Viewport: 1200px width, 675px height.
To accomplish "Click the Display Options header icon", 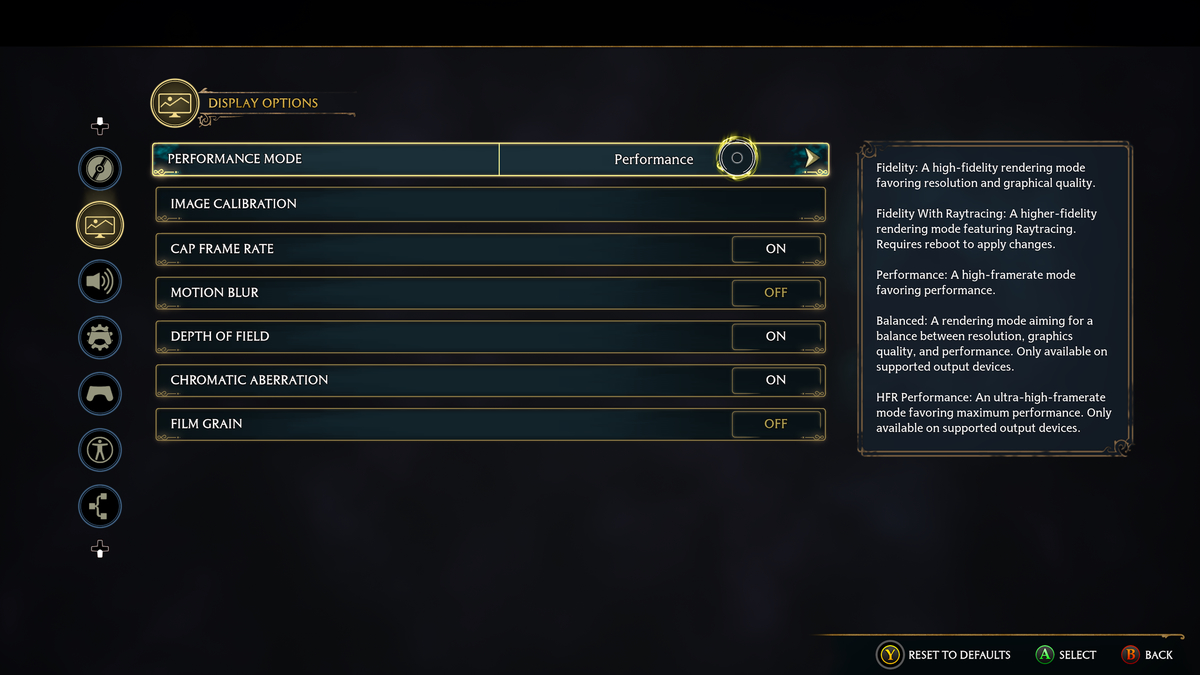I will point(175,102).
